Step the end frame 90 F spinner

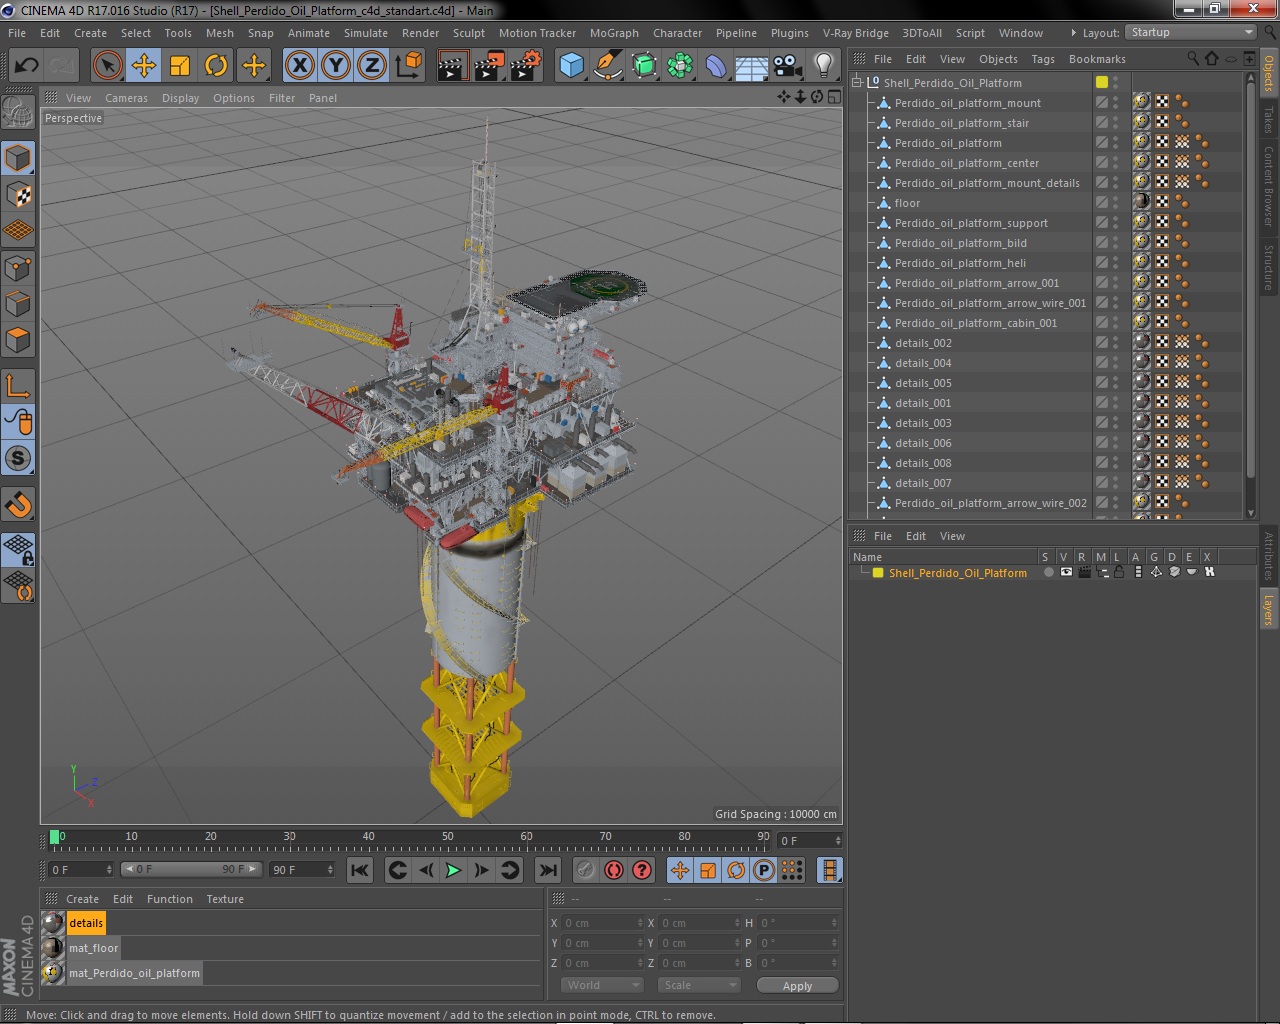(330, 870)
